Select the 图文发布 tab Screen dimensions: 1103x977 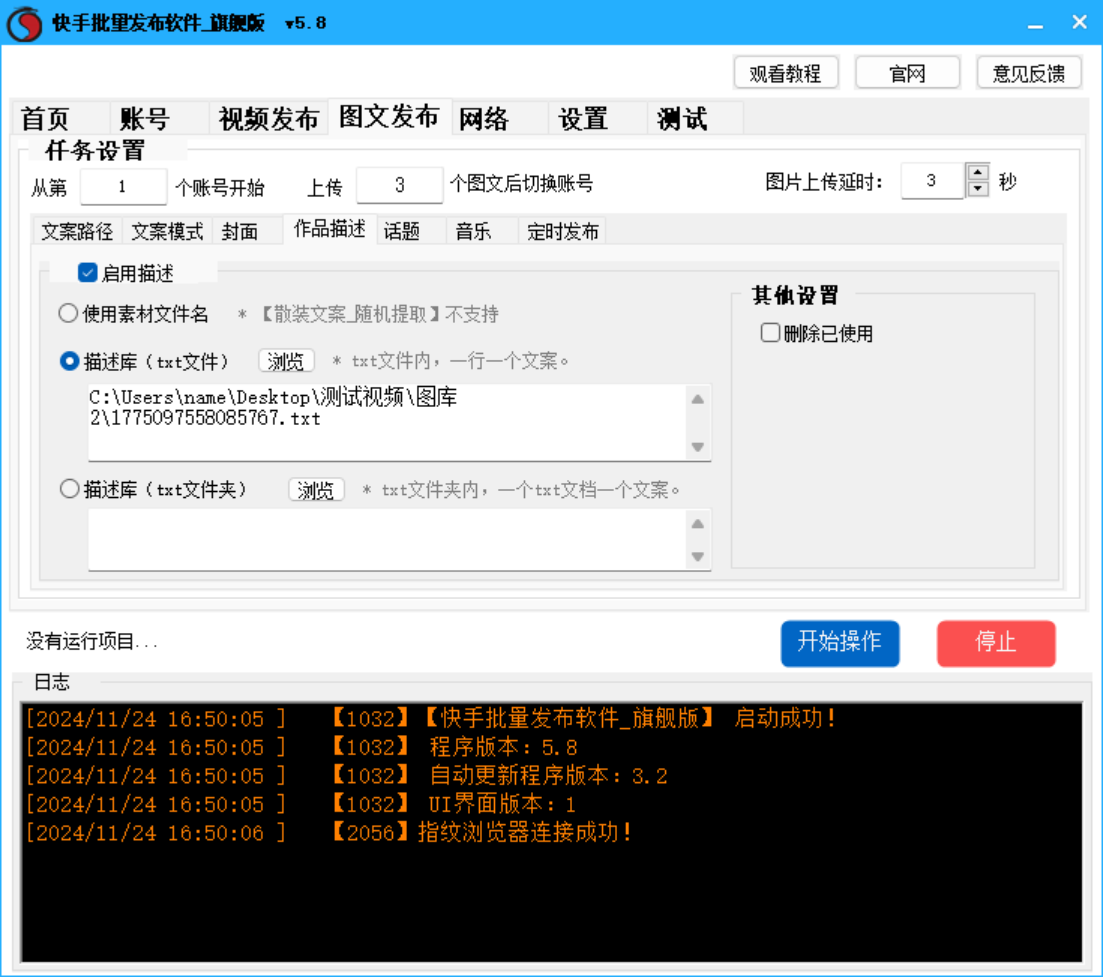click(389, 117)
